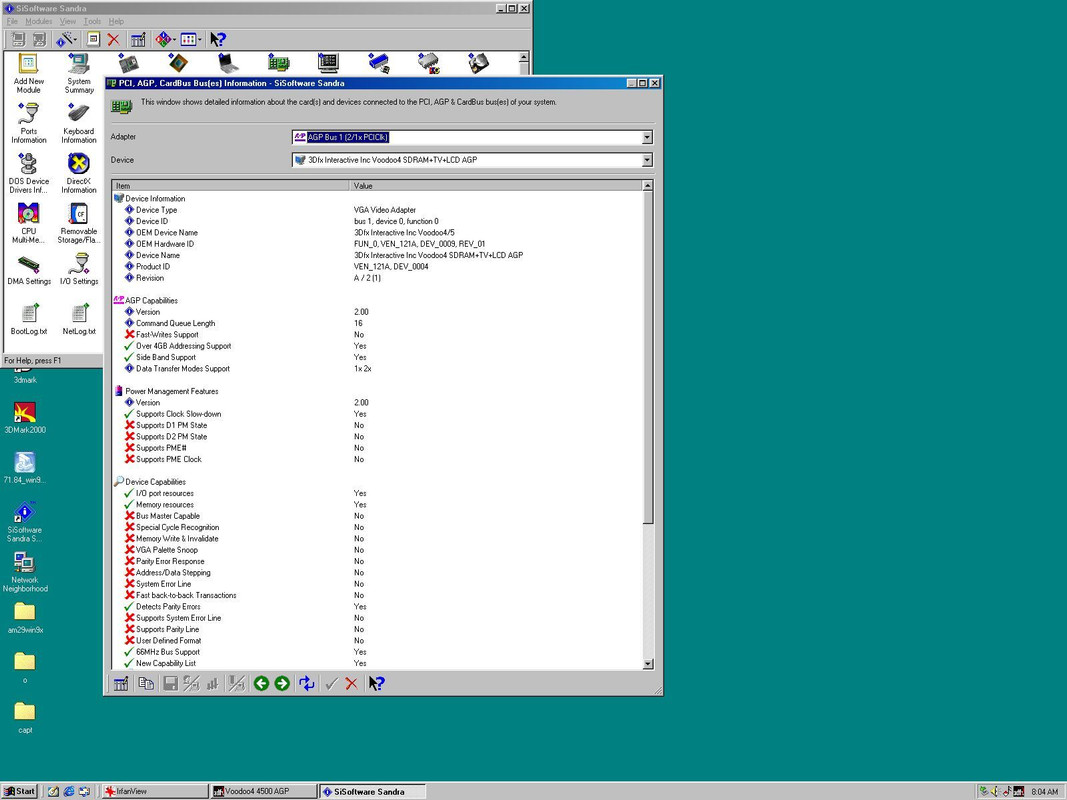This screenshot has width=1067, height=800.
Task: Open the BootLog.txt module
Action: tap(29, 319)
